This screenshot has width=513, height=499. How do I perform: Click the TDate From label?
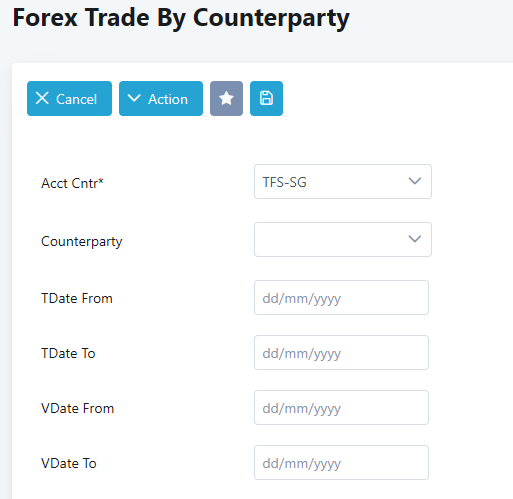pyautogui.click(x=77, y=298)
